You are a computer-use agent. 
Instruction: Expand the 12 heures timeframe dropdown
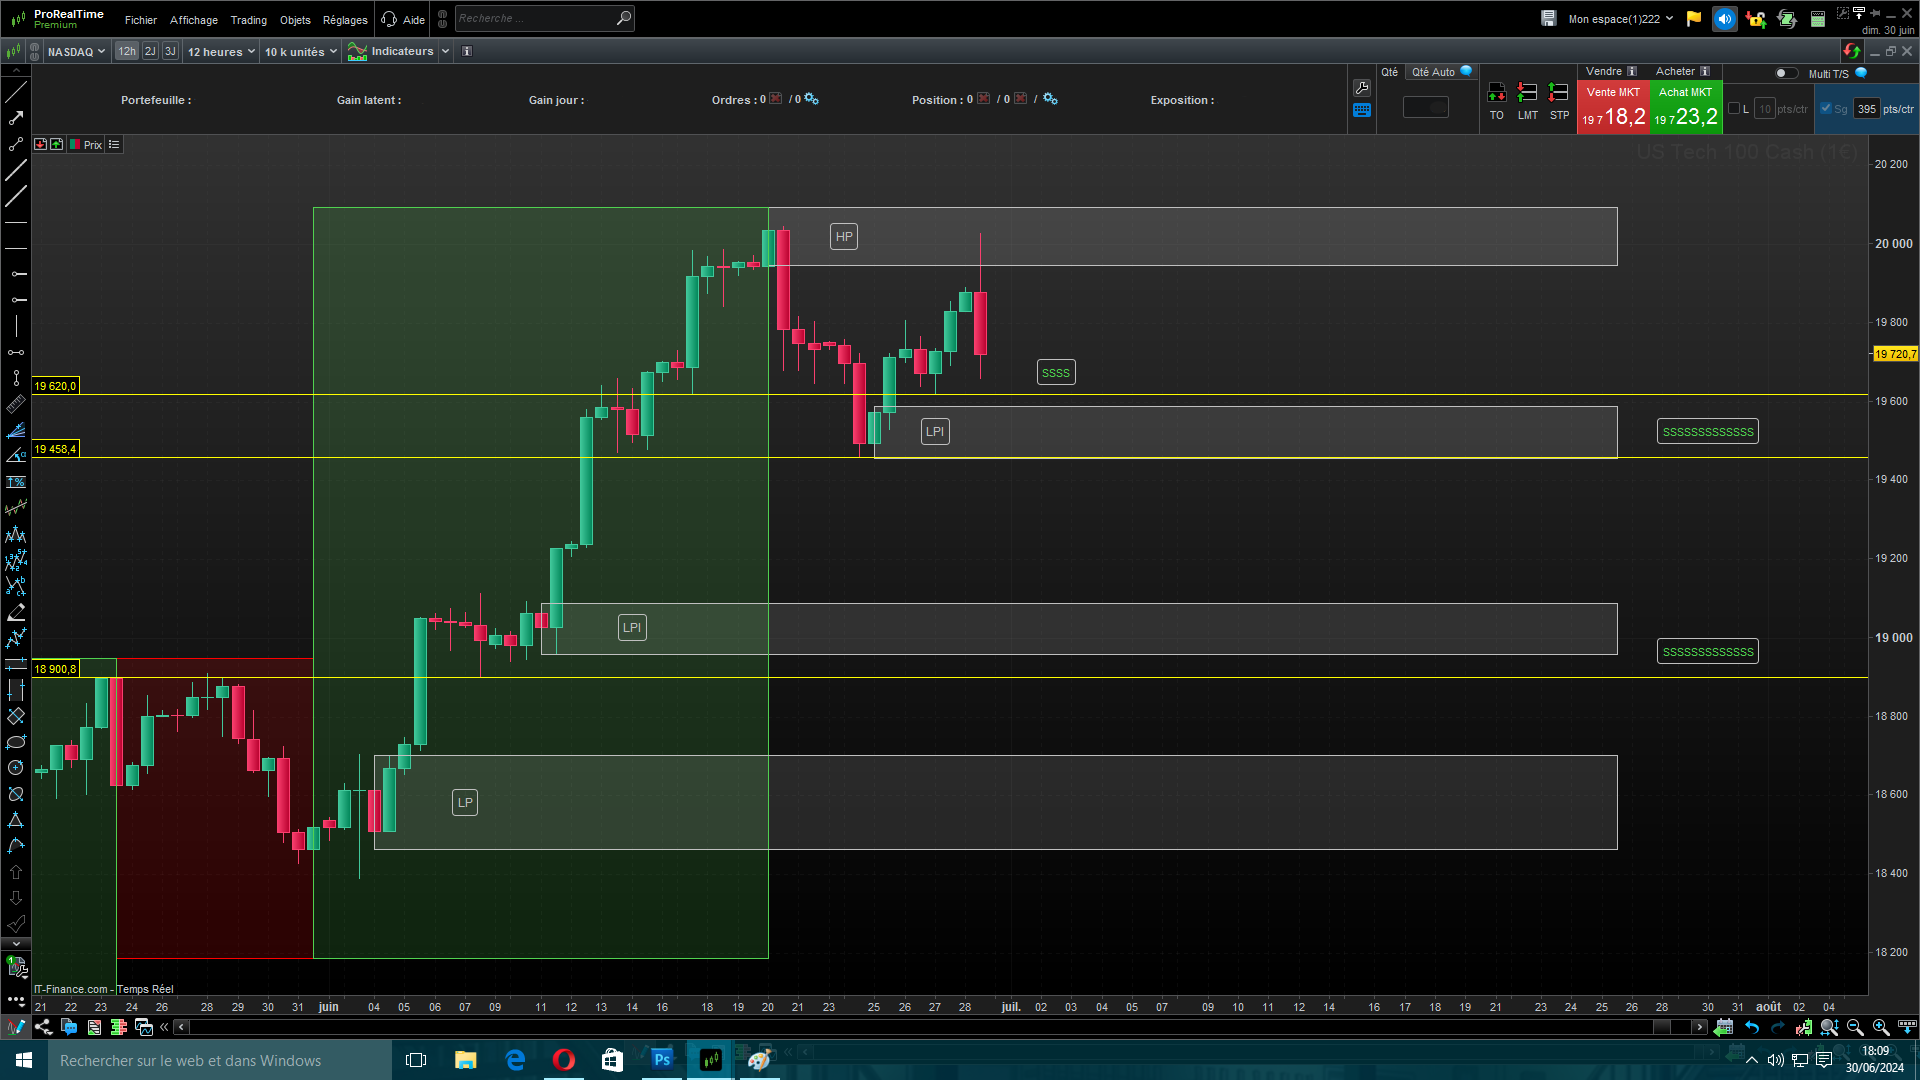click(221, 51)
